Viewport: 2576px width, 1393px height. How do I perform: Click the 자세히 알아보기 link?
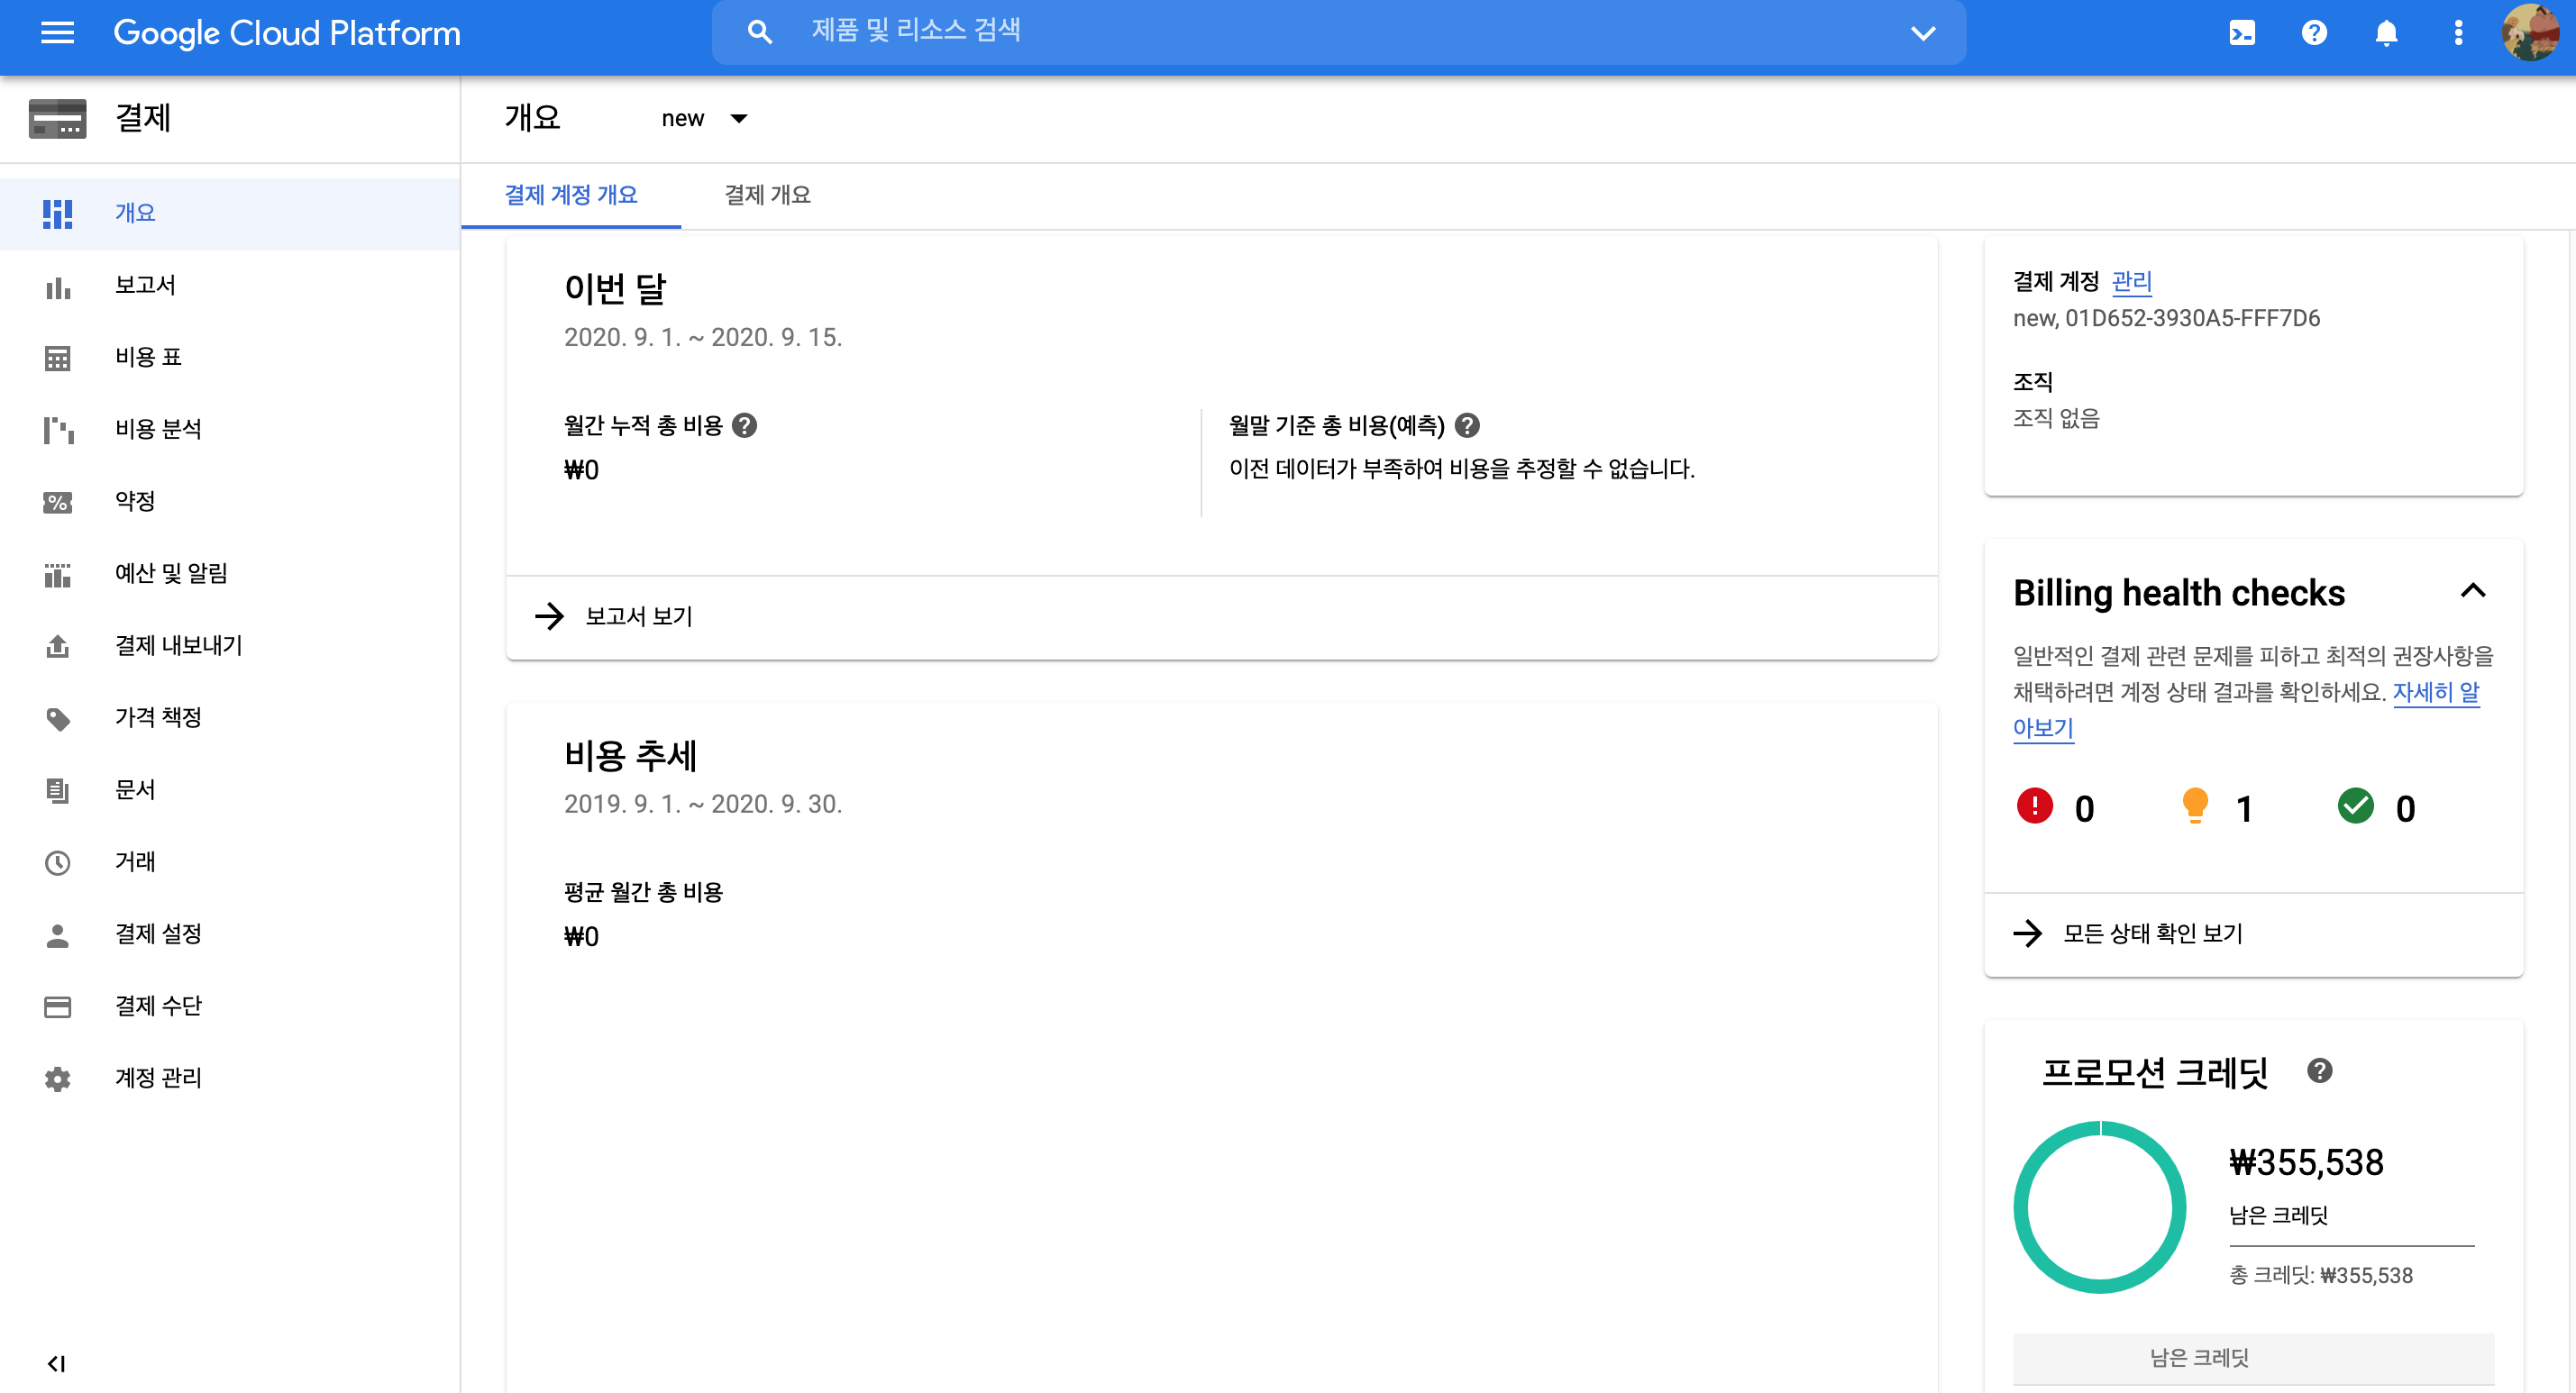point(2436,693)
